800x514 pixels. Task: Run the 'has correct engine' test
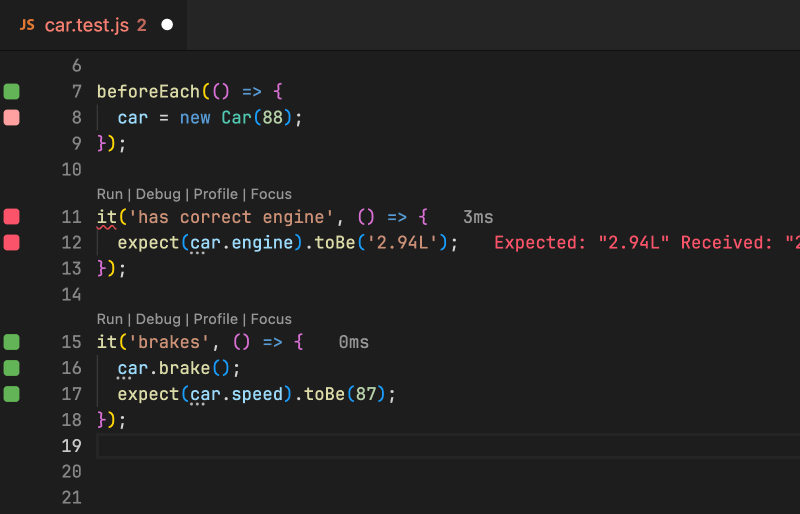pyautogui.click(x=109, y=194)
